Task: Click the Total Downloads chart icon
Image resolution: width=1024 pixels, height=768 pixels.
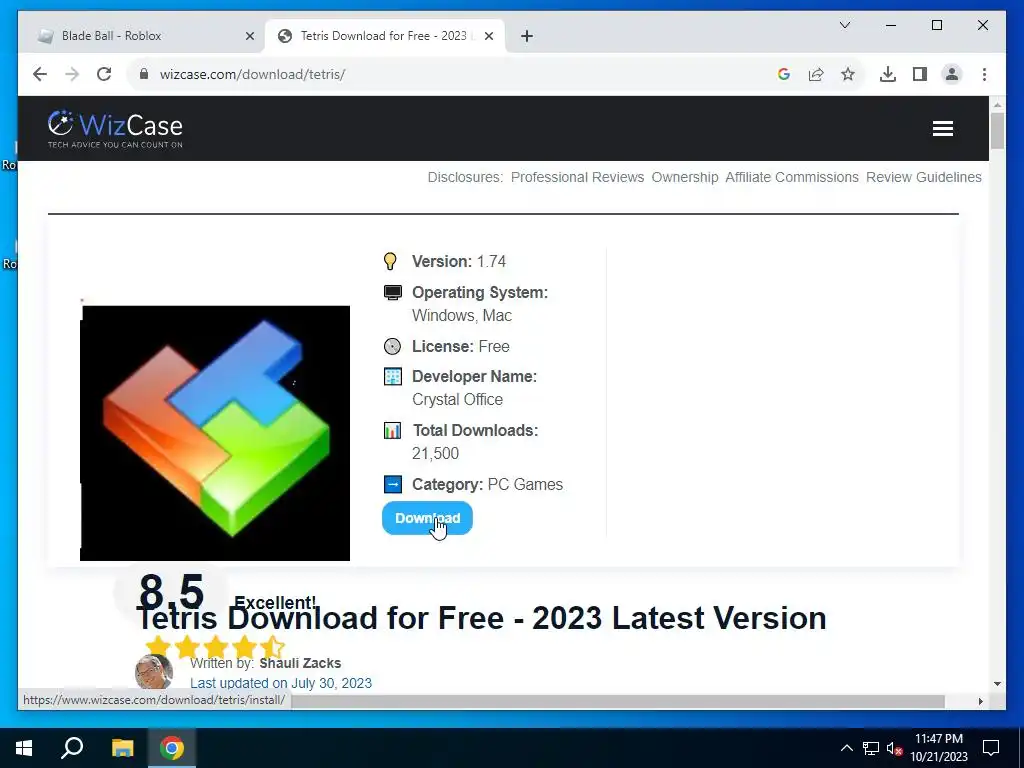Action: point(392,430)
